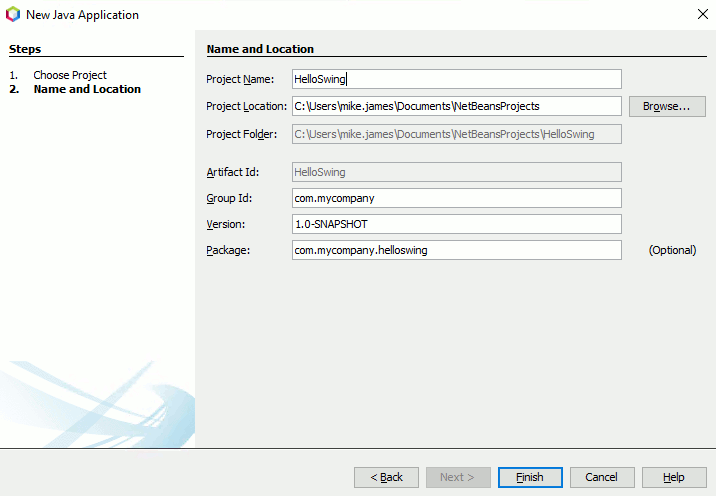Viewport: 716px width, 496px height.
Task: Close the New Java Application dialog
Action: click(x=703, y=14)
